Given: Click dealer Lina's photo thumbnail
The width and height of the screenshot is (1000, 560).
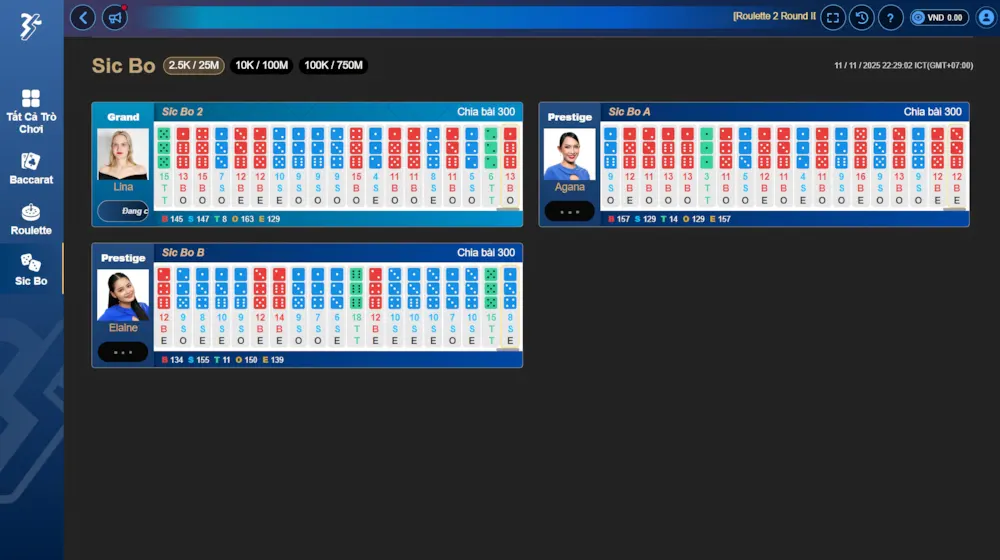Looking at the screenshot, I should (x=123, y=153).
